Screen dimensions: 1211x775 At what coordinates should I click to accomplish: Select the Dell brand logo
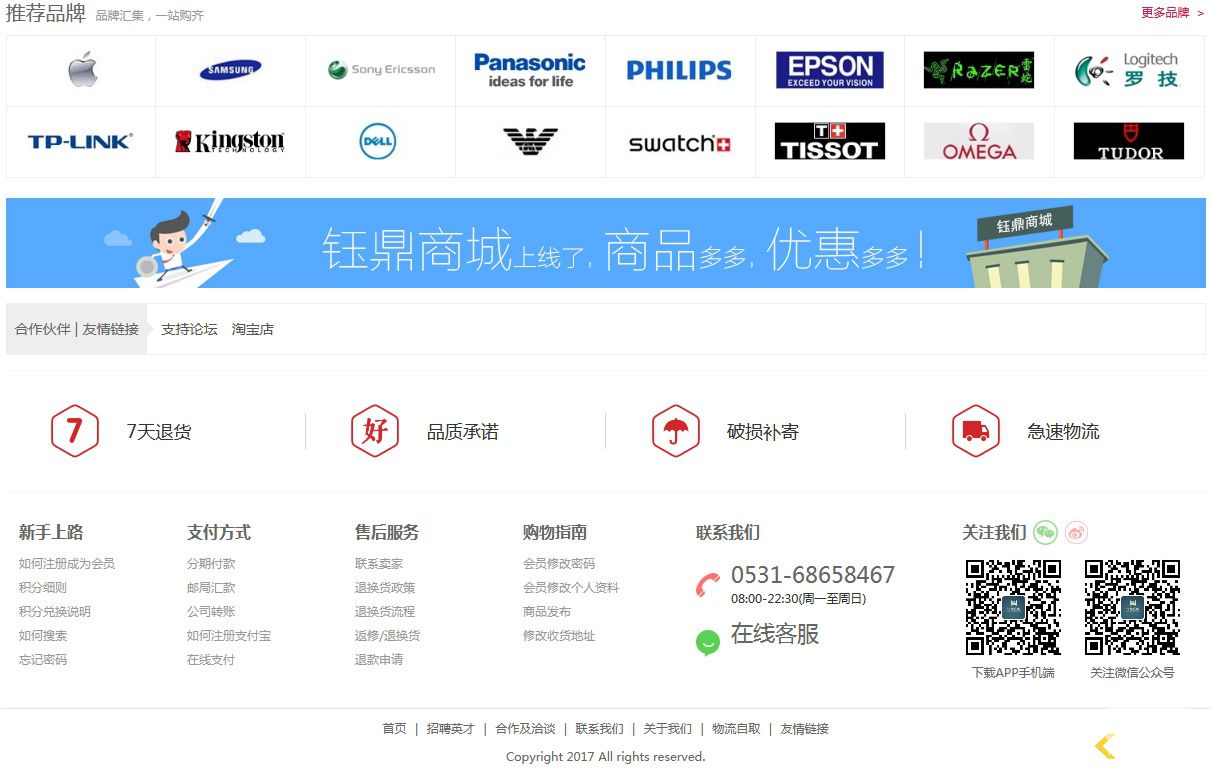(378, 142)
